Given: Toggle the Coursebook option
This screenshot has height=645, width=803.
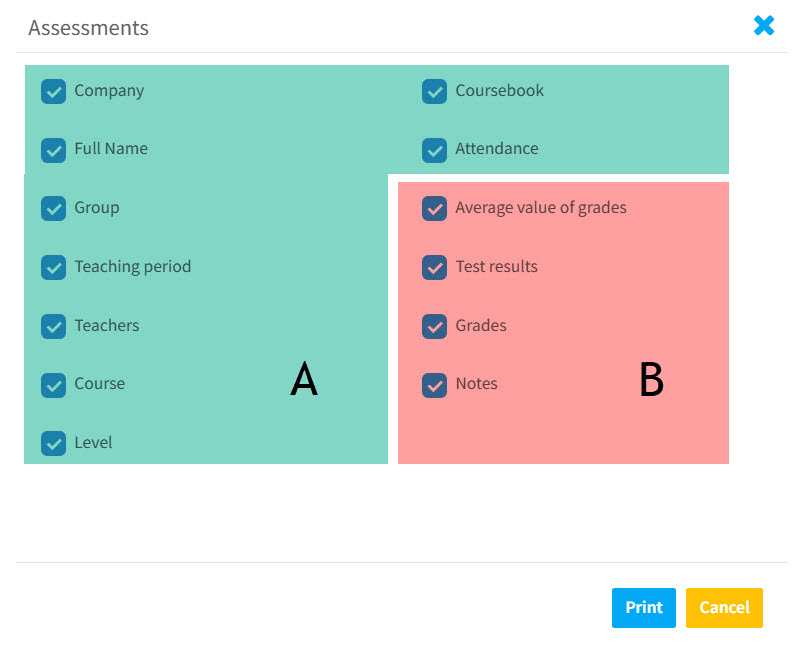Looking at the screenshot, I should [435, 91].
